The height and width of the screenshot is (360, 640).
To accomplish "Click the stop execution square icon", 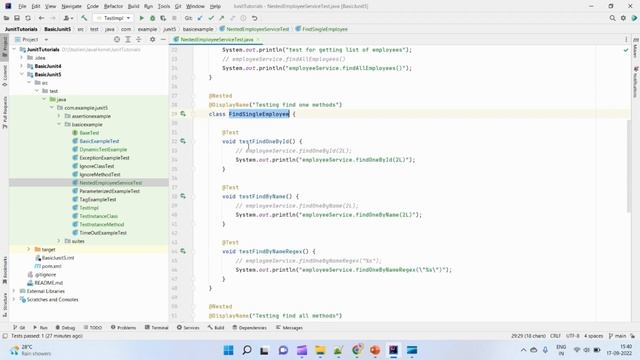I will click(x=174, y=18).
